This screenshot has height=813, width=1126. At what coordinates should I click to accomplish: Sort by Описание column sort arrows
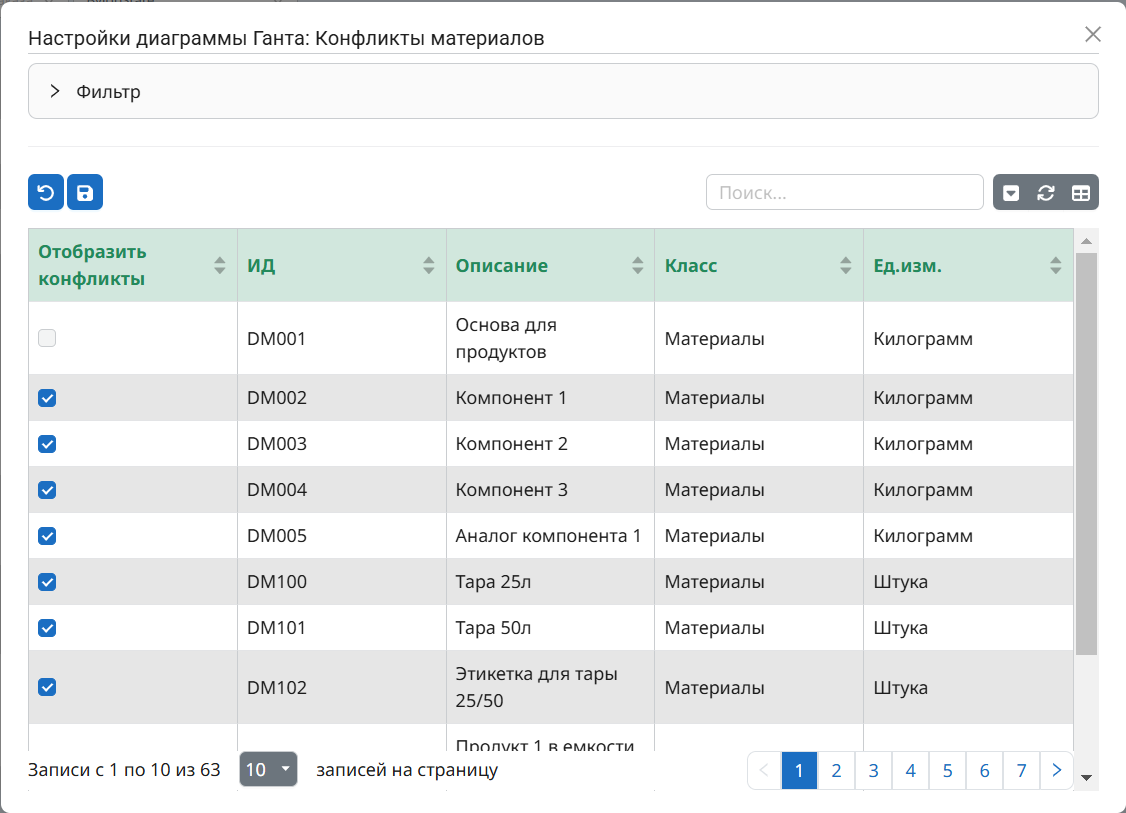[638, 266]
